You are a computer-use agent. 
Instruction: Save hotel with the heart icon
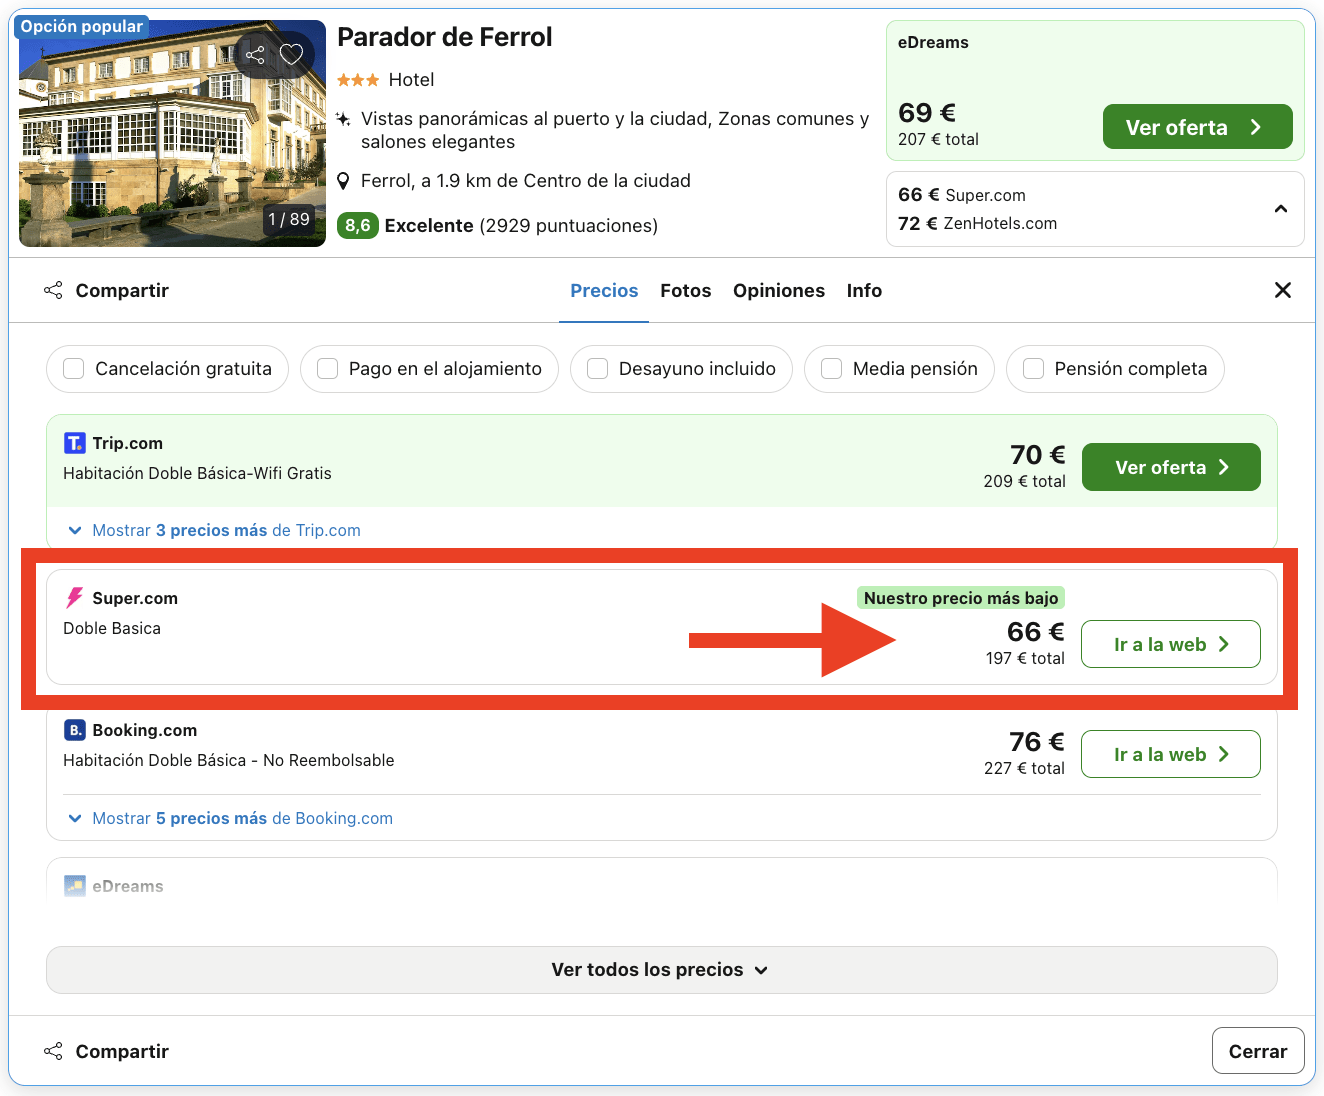[291, 55]
